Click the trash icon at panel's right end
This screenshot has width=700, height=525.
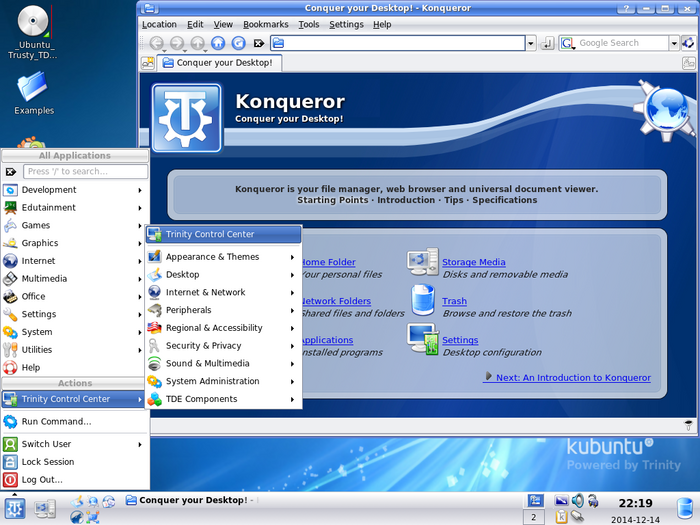click(x=685, y=509)
